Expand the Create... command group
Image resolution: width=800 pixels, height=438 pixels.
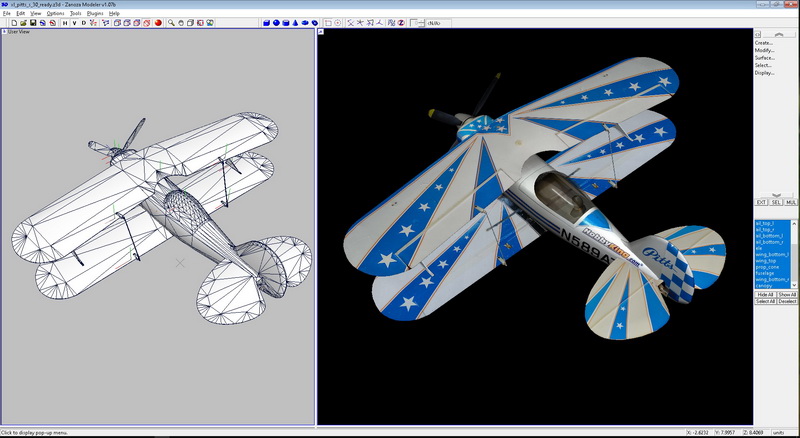764,43
